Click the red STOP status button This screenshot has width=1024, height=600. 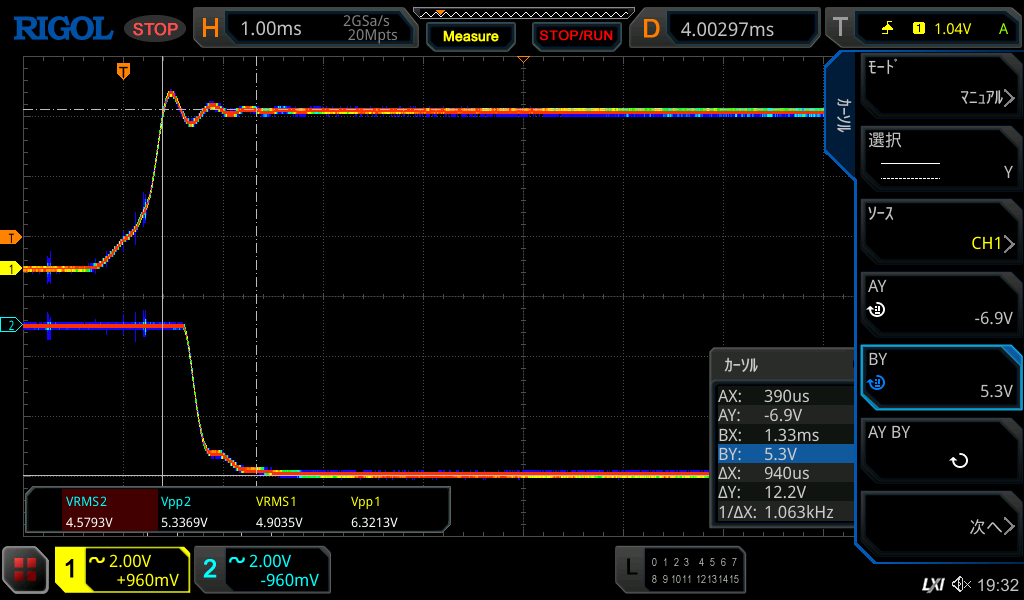pos(155,29)
